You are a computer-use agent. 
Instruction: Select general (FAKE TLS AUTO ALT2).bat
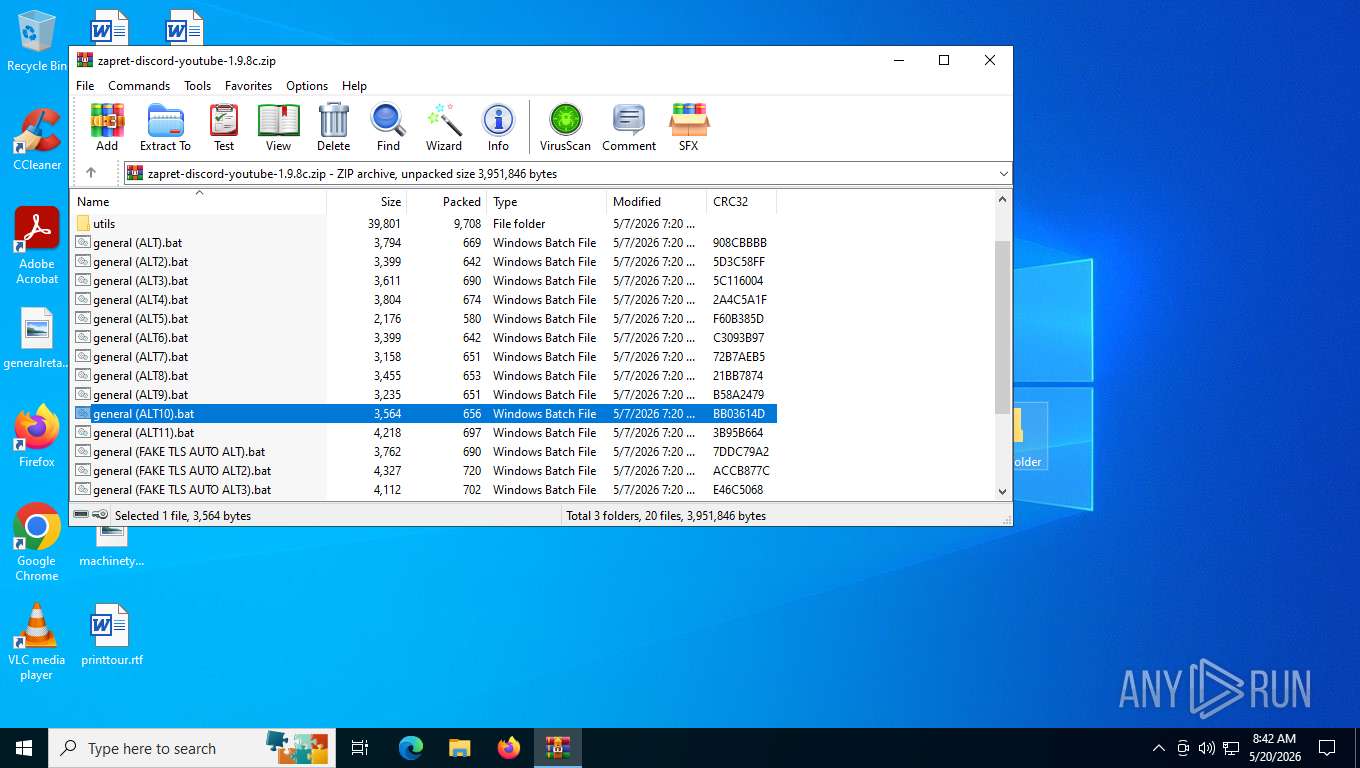click(x=423, y=471)
